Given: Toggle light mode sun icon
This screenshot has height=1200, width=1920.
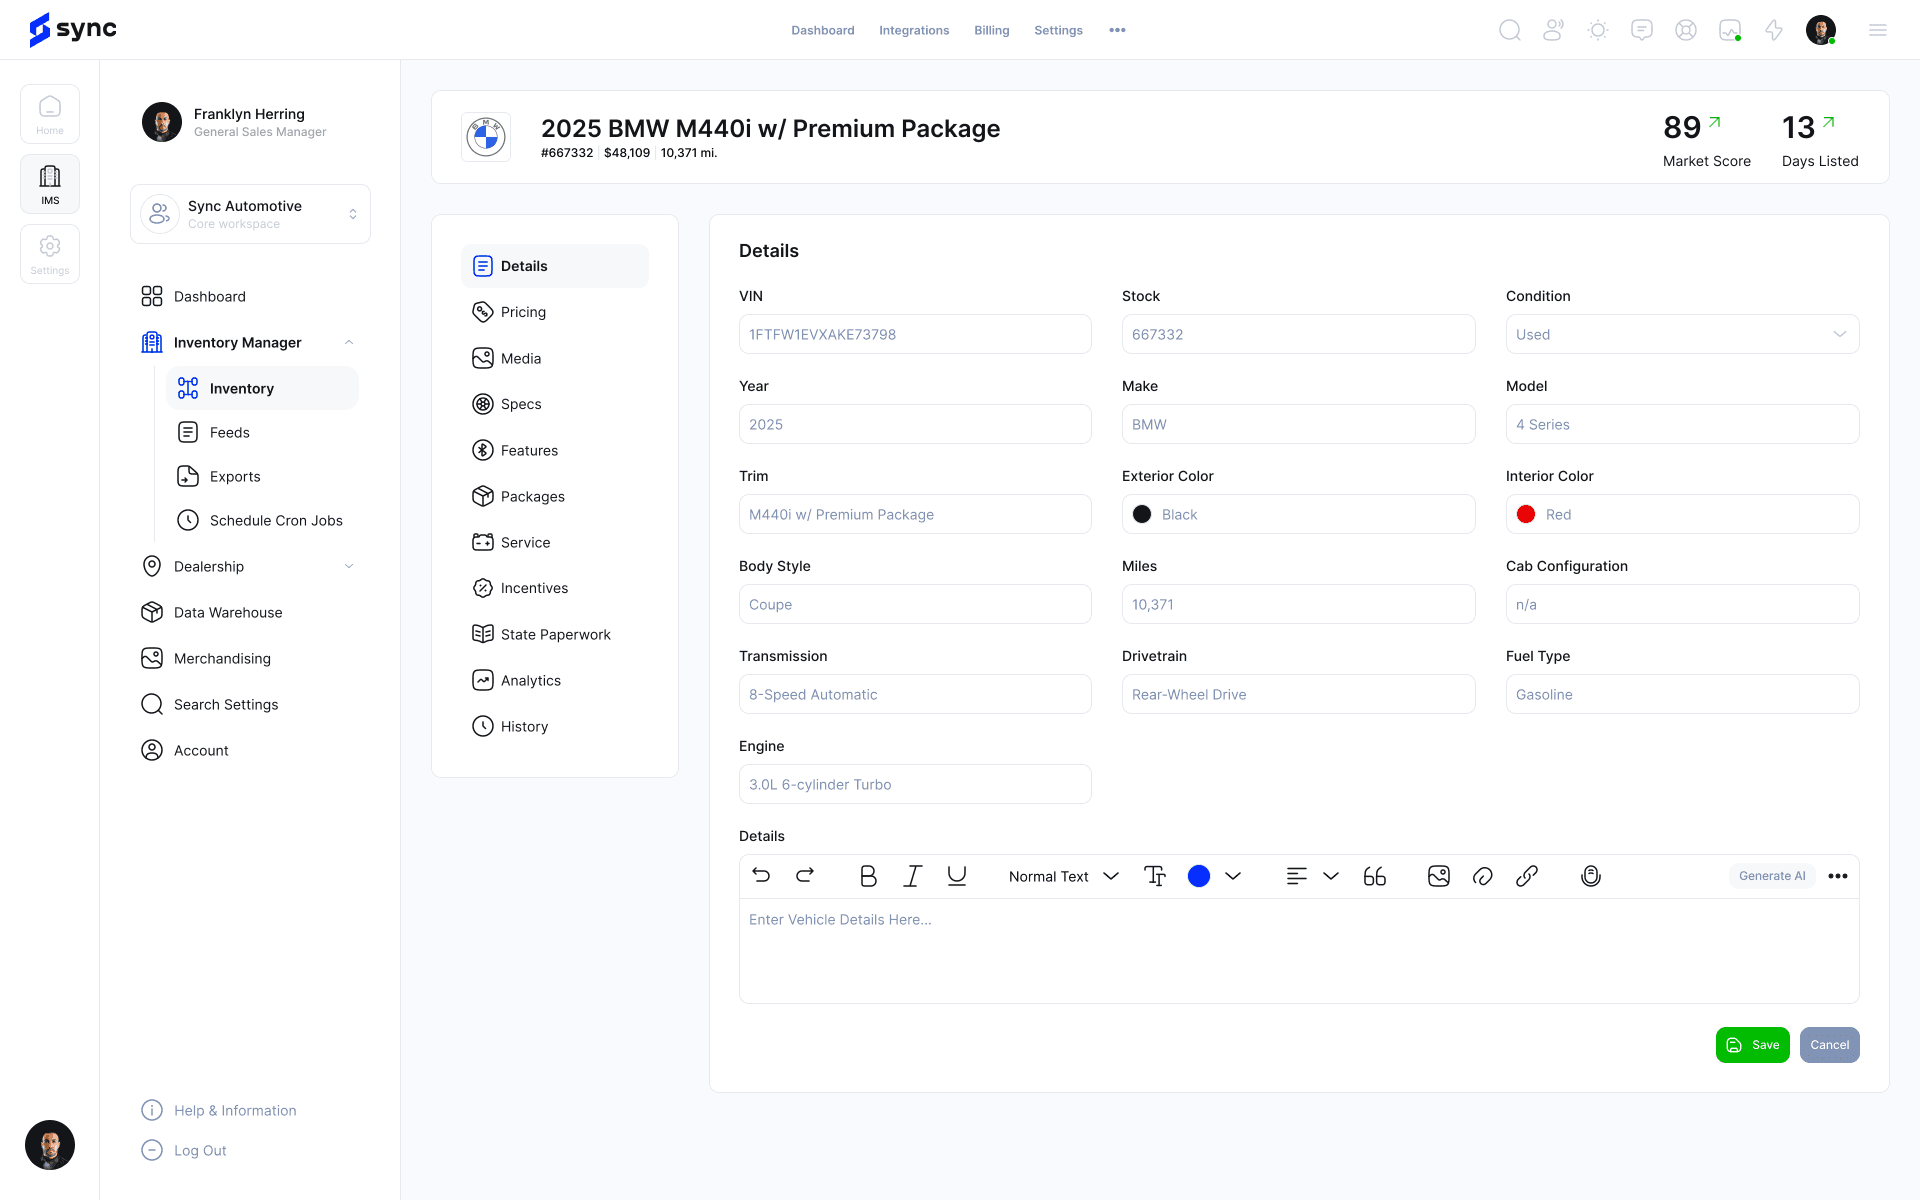Looking at the screenshot, I should coord(1598,30).
